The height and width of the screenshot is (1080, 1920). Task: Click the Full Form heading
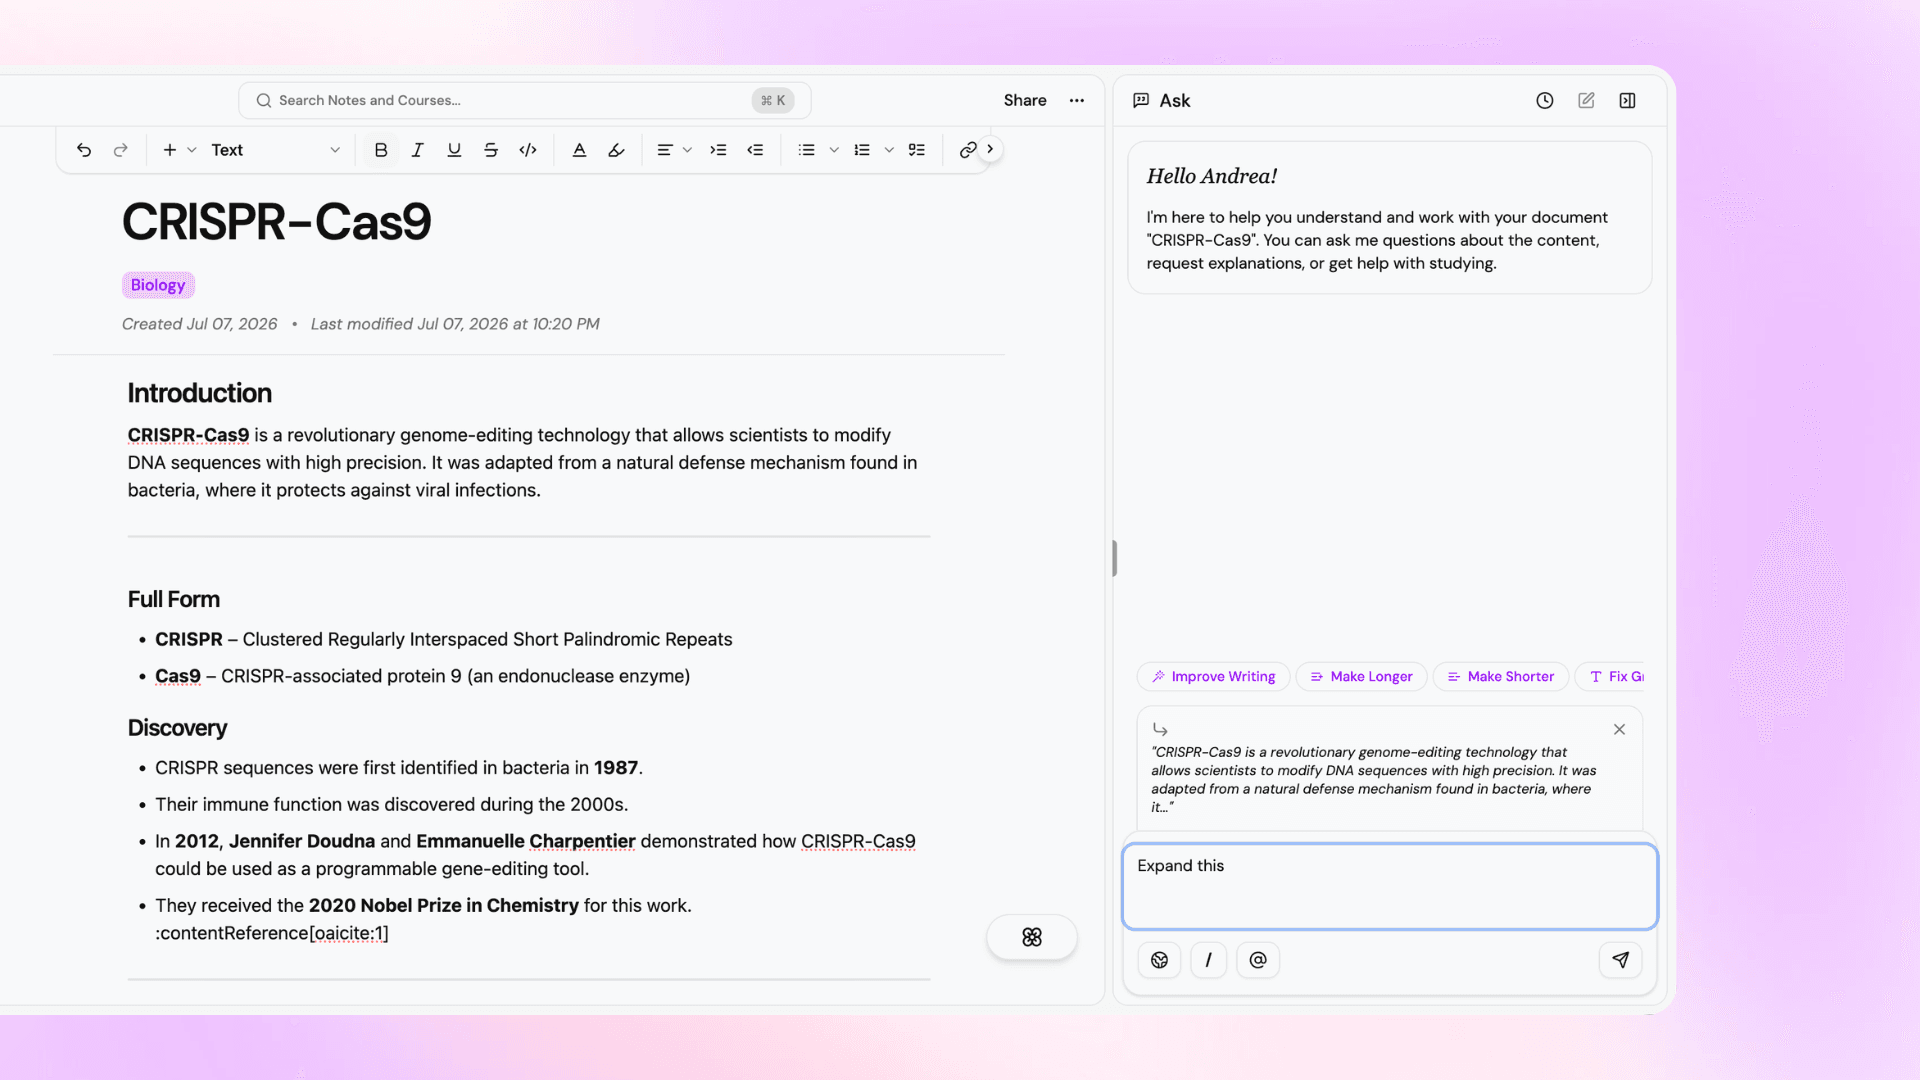173,599
